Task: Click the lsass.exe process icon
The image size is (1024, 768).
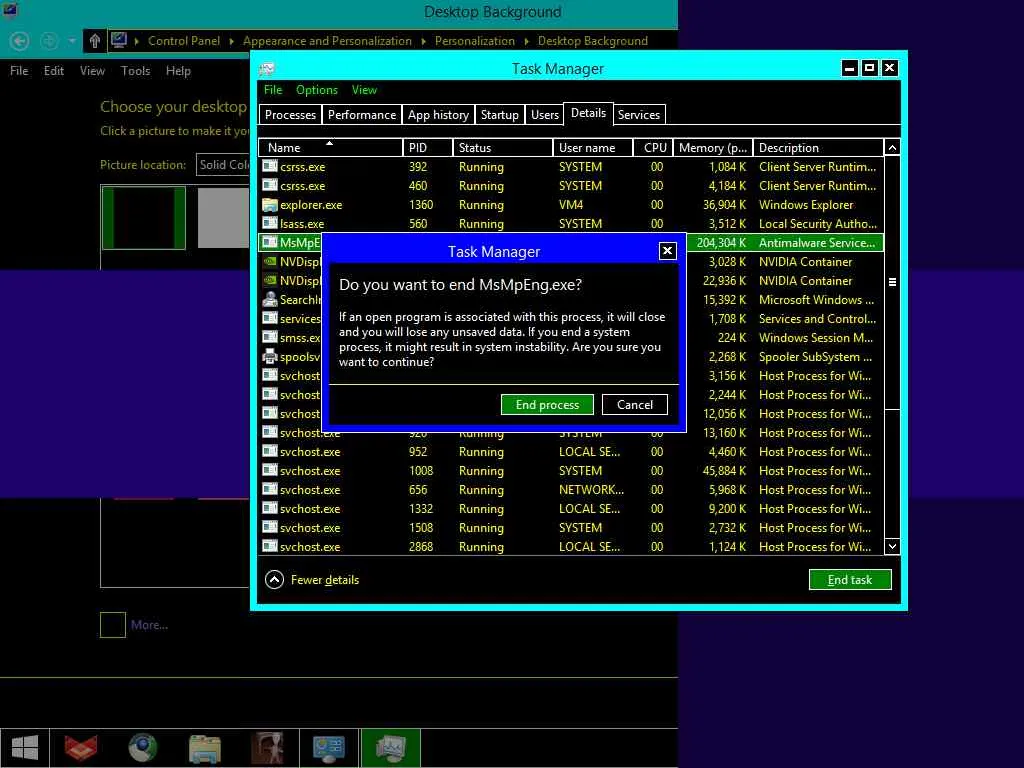Action: pos(270,223)
